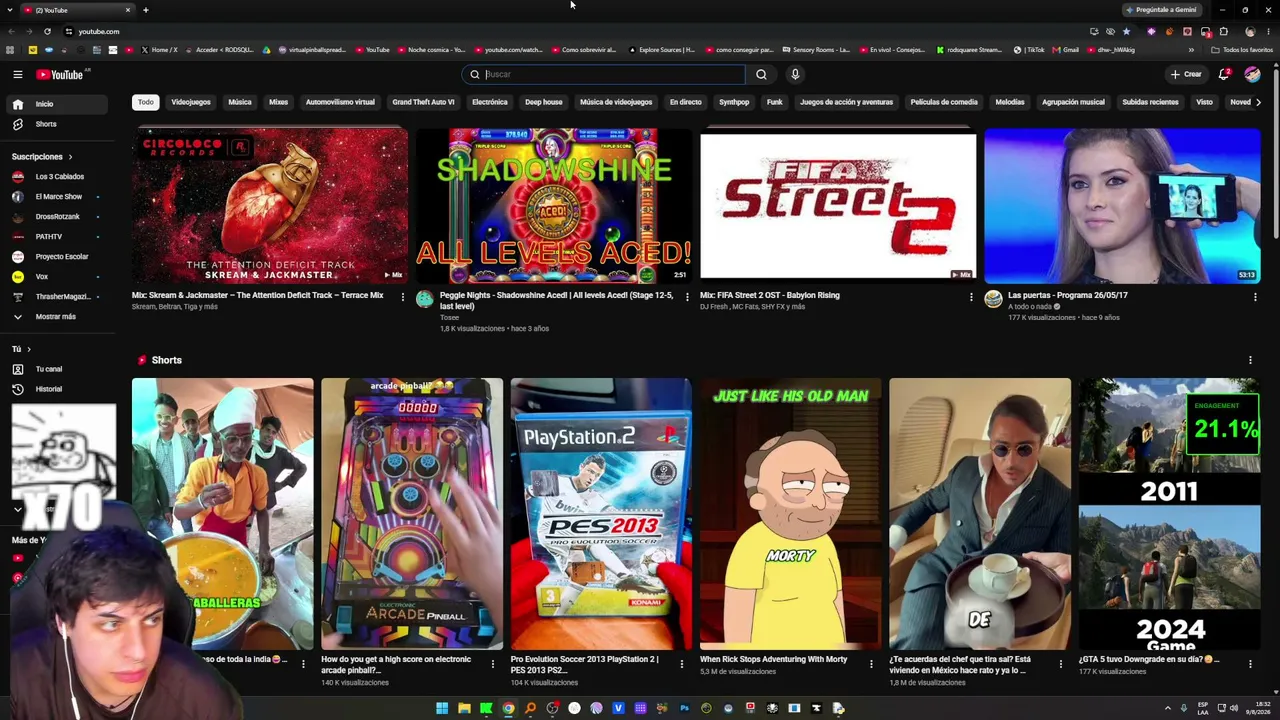1280x720 pixels.
Task: Show more category chips with right arrow
Action: (1257, 102)
